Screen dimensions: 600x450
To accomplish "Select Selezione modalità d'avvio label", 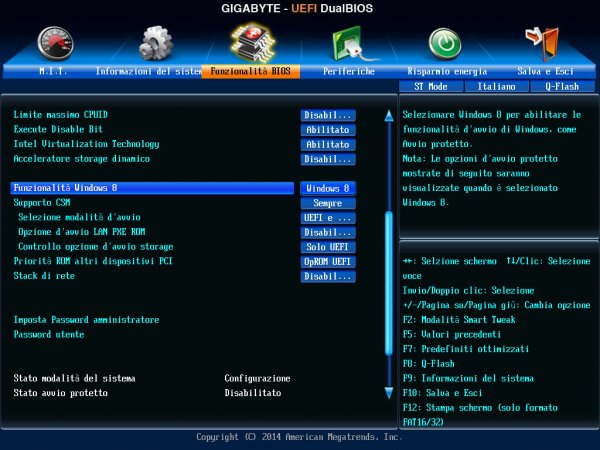I will 79,217.
